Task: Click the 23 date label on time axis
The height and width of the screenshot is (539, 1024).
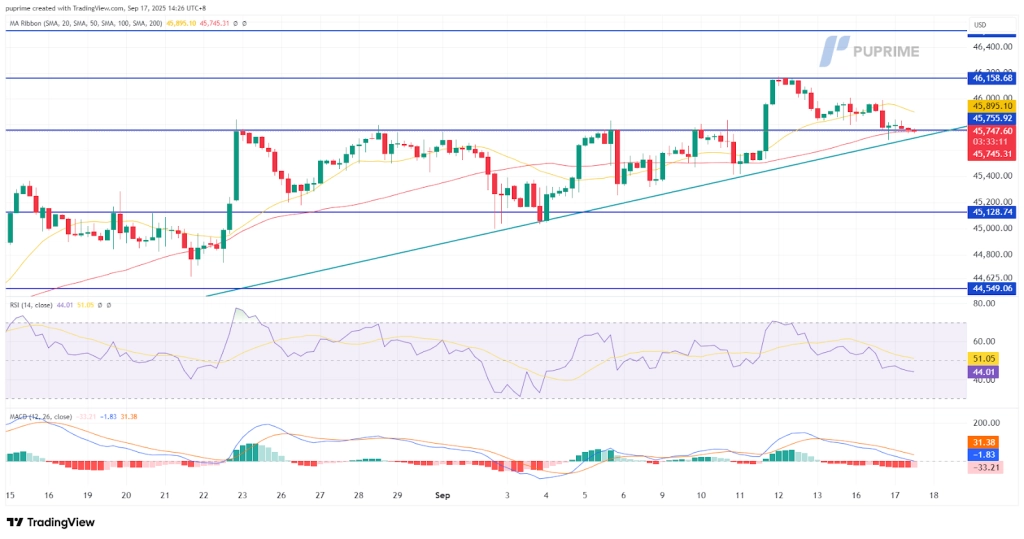Action: pyautogui.click(x=241, y=495)
